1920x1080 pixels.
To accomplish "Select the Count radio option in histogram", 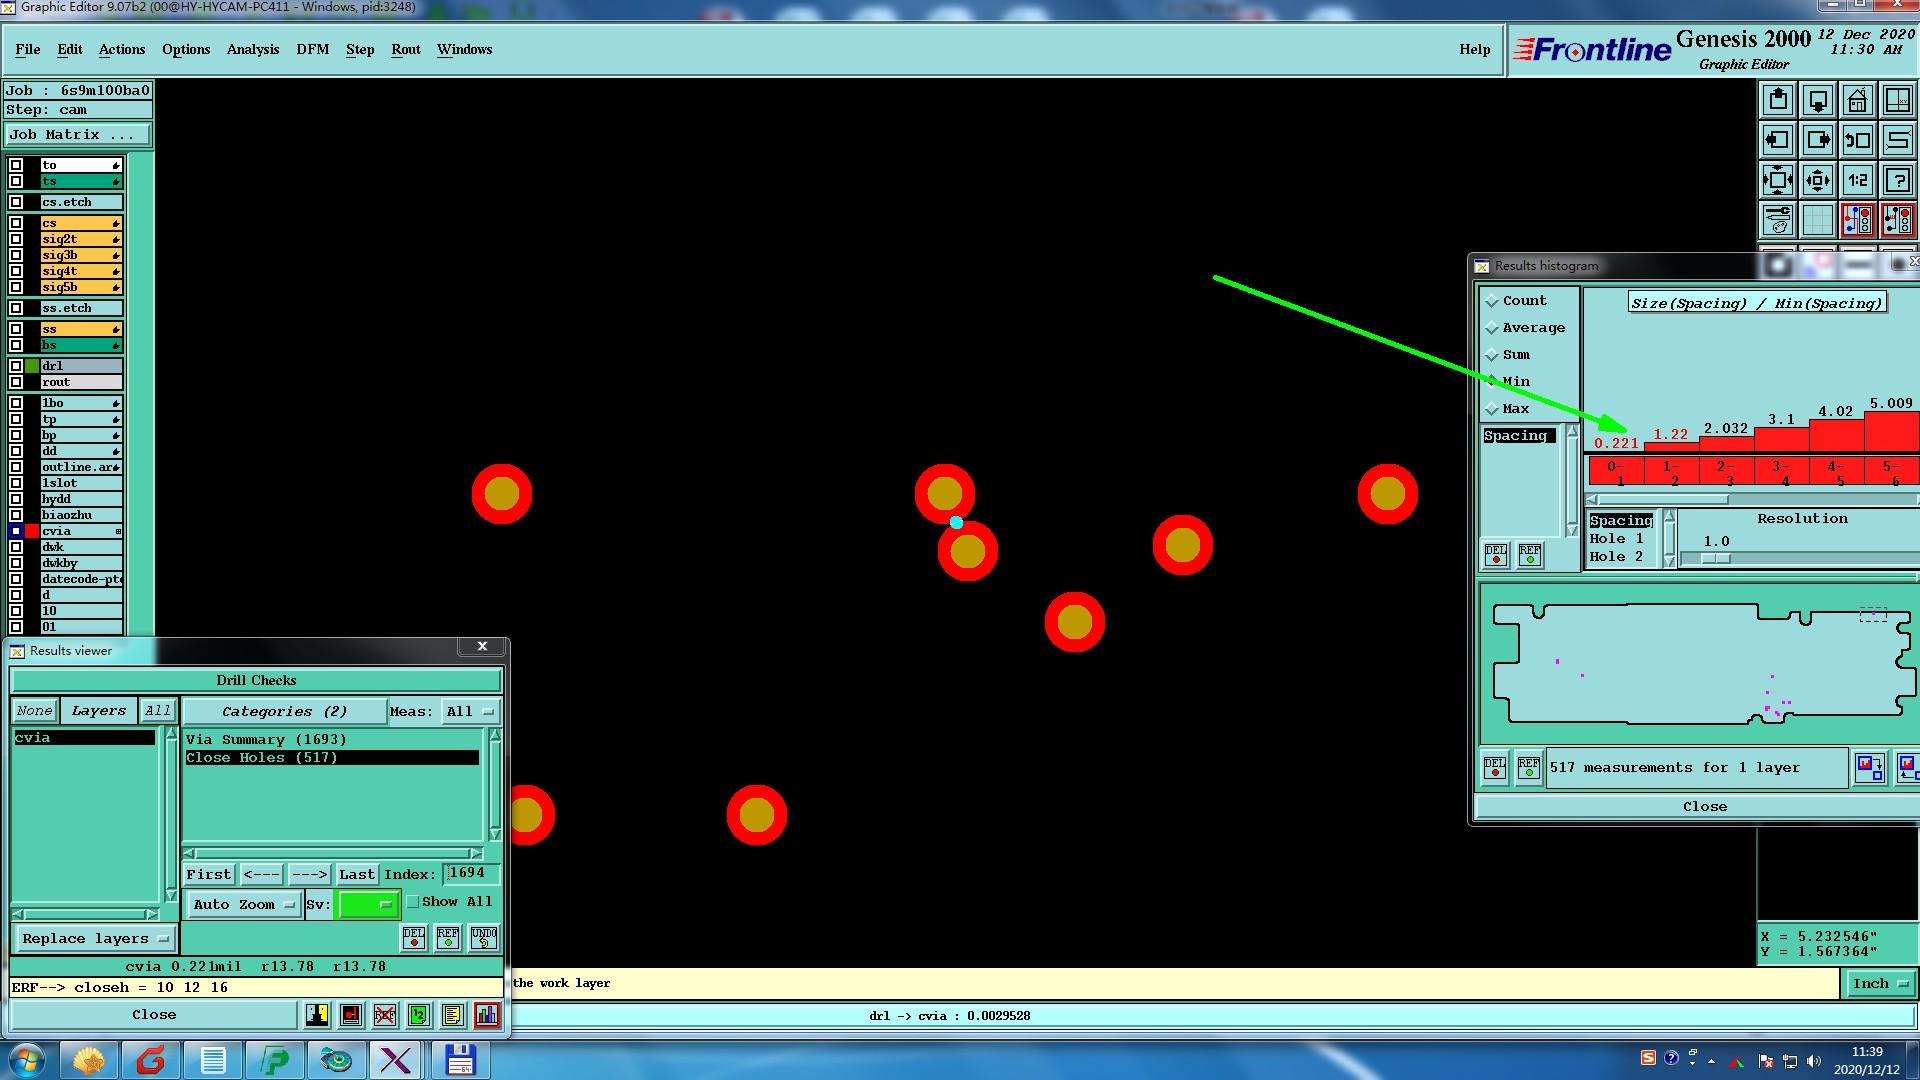I will pyautogui.click(x=1492, y=301).
